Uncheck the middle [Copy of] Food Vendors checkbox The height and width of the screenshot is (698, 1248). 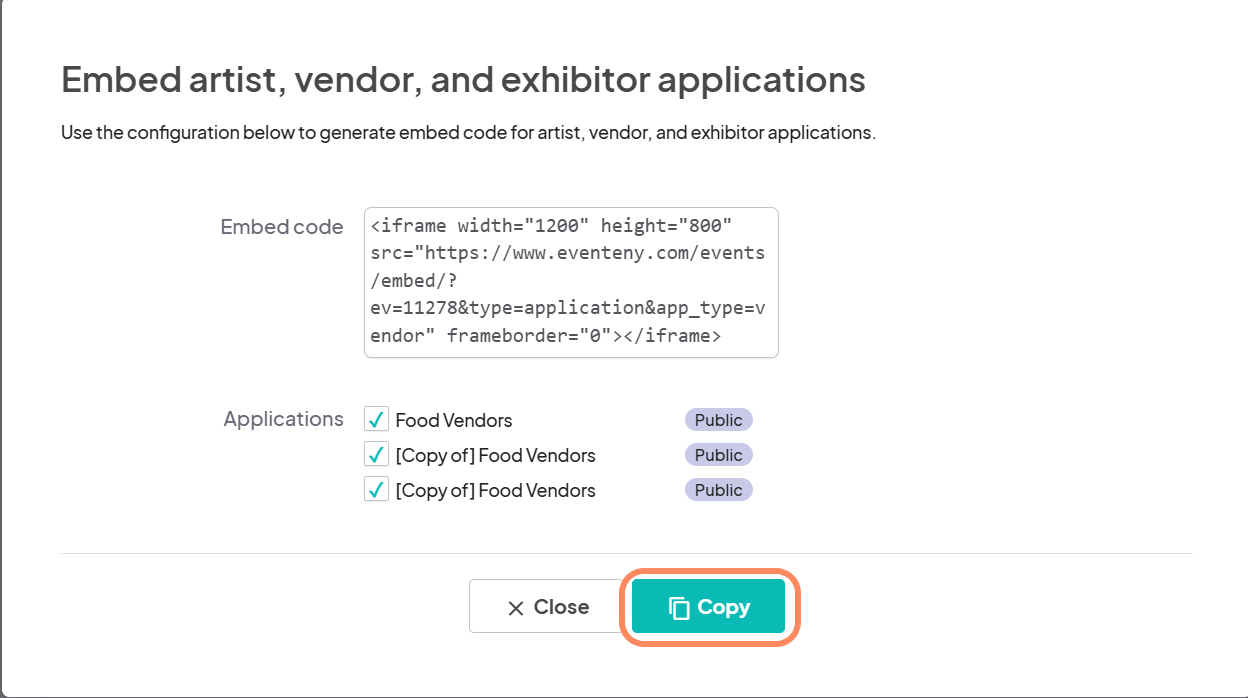pos(376,455)
